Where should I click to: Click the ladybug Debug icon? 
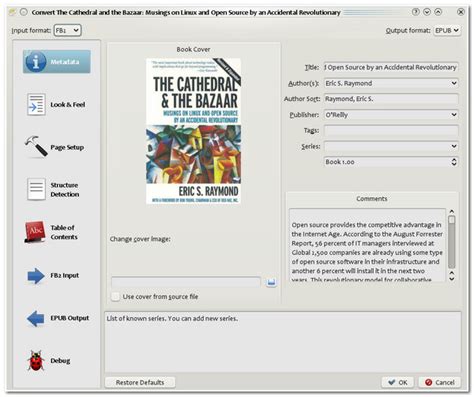(36, 361)
